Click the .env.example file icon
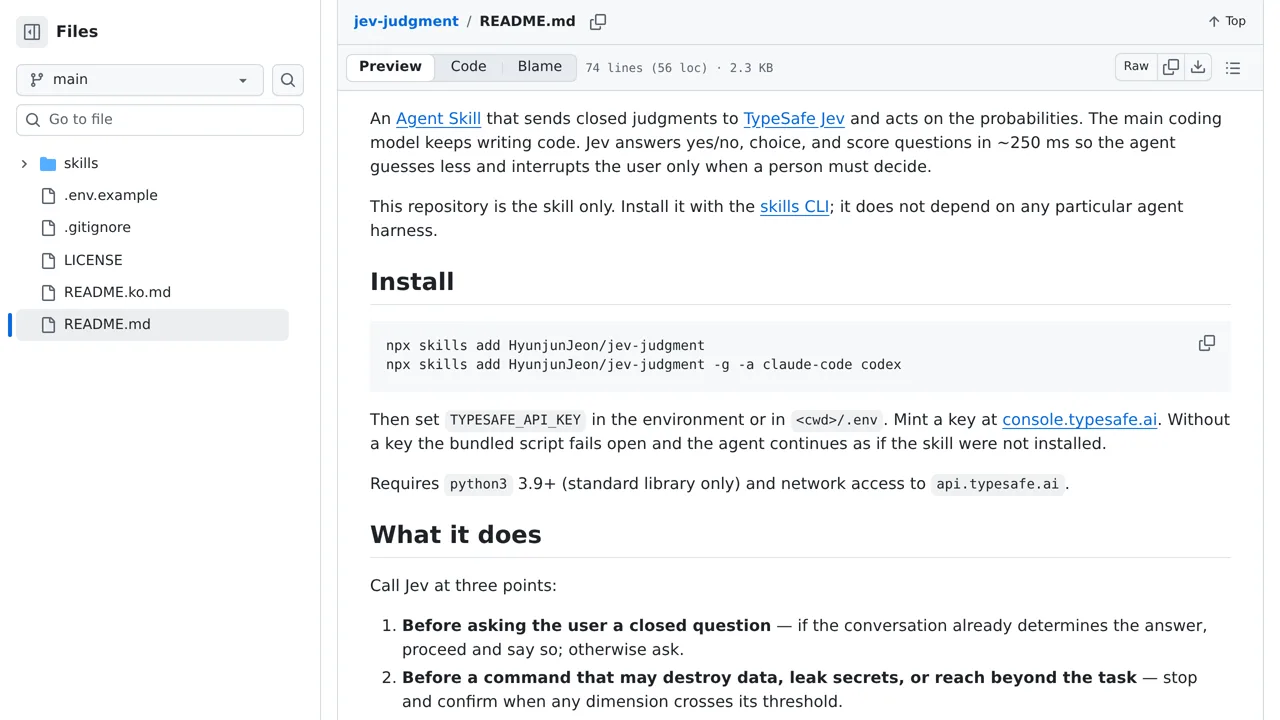The height and width of the screenshot is (720, 1280). click(x=48, y=195)
